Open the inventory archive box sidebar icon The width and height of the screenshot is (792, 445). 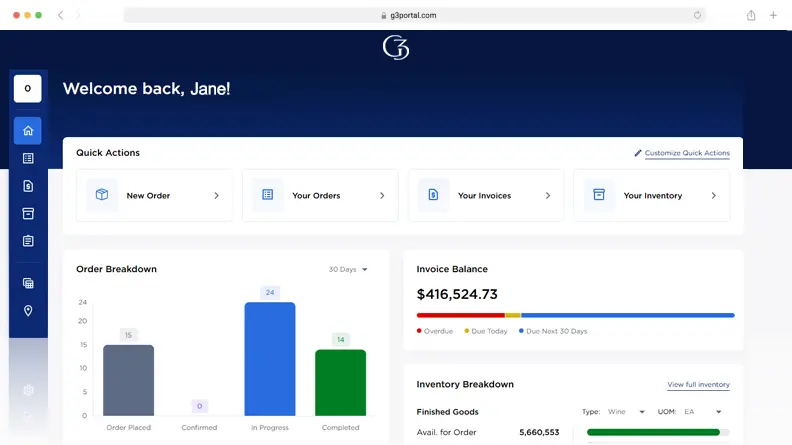point(28,213)
